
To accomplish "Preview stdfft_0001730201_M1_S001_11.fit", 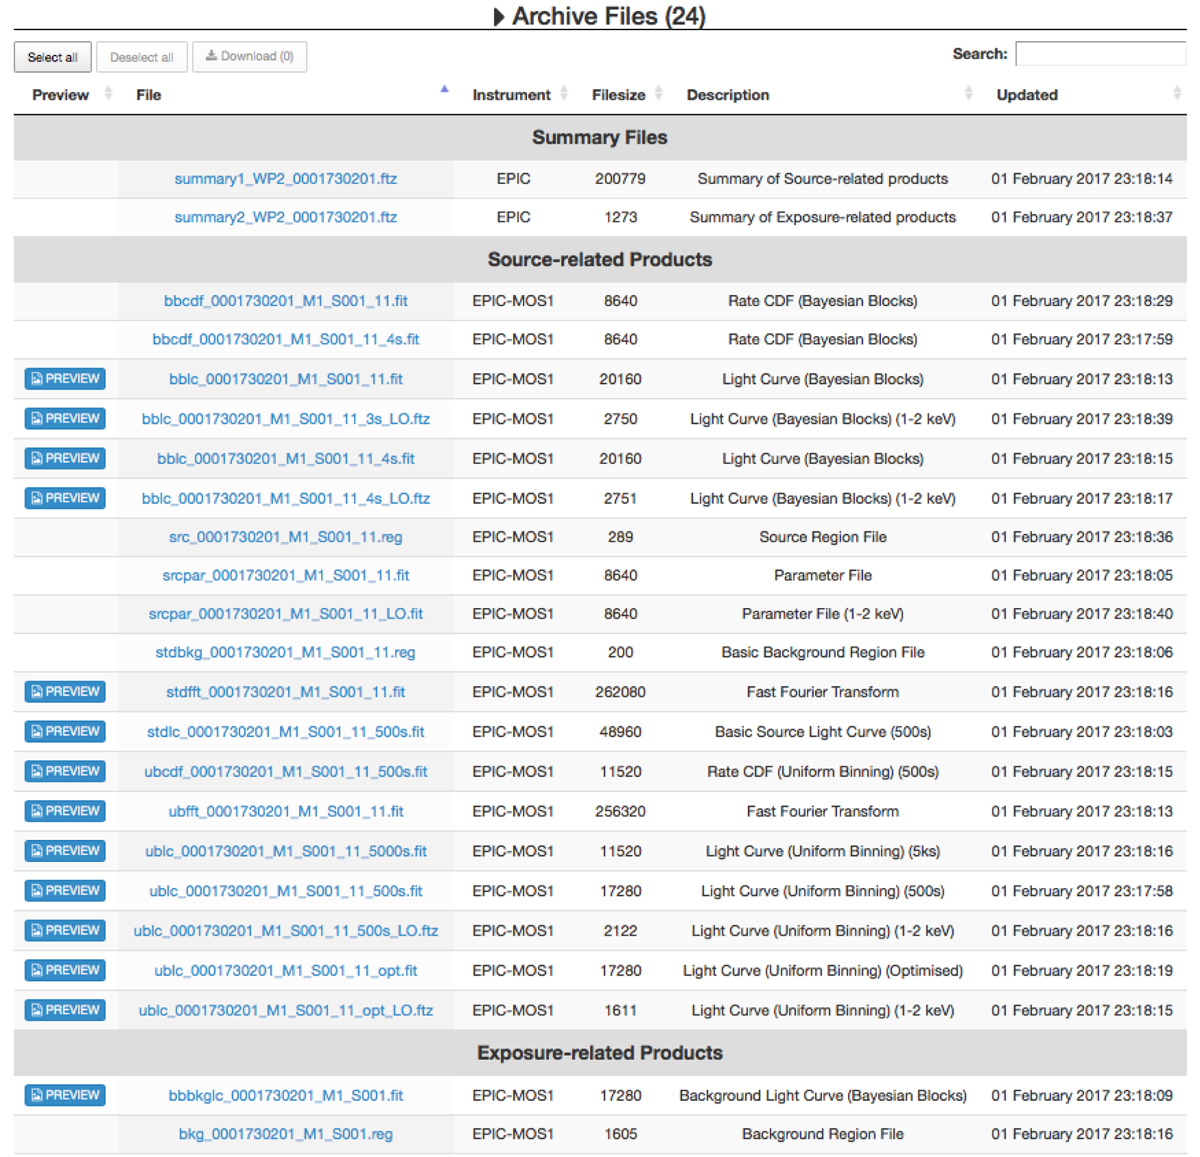I will coord(65,692).
